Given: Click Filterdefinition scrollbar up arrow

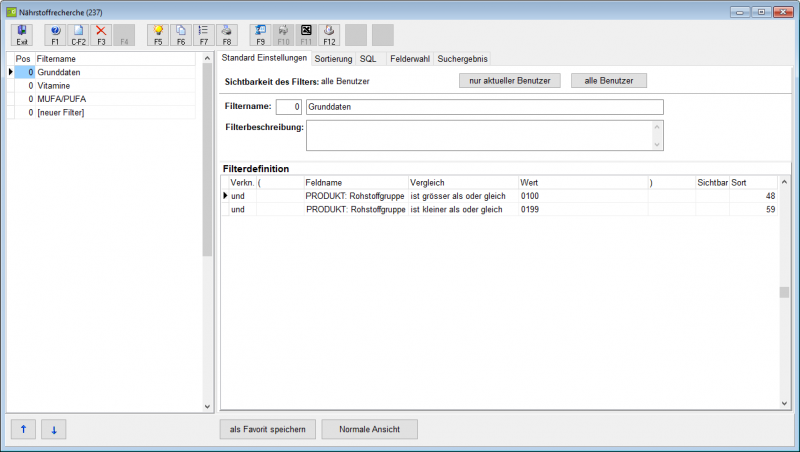Looking at the screenshot, I should [x=784, y=182].
